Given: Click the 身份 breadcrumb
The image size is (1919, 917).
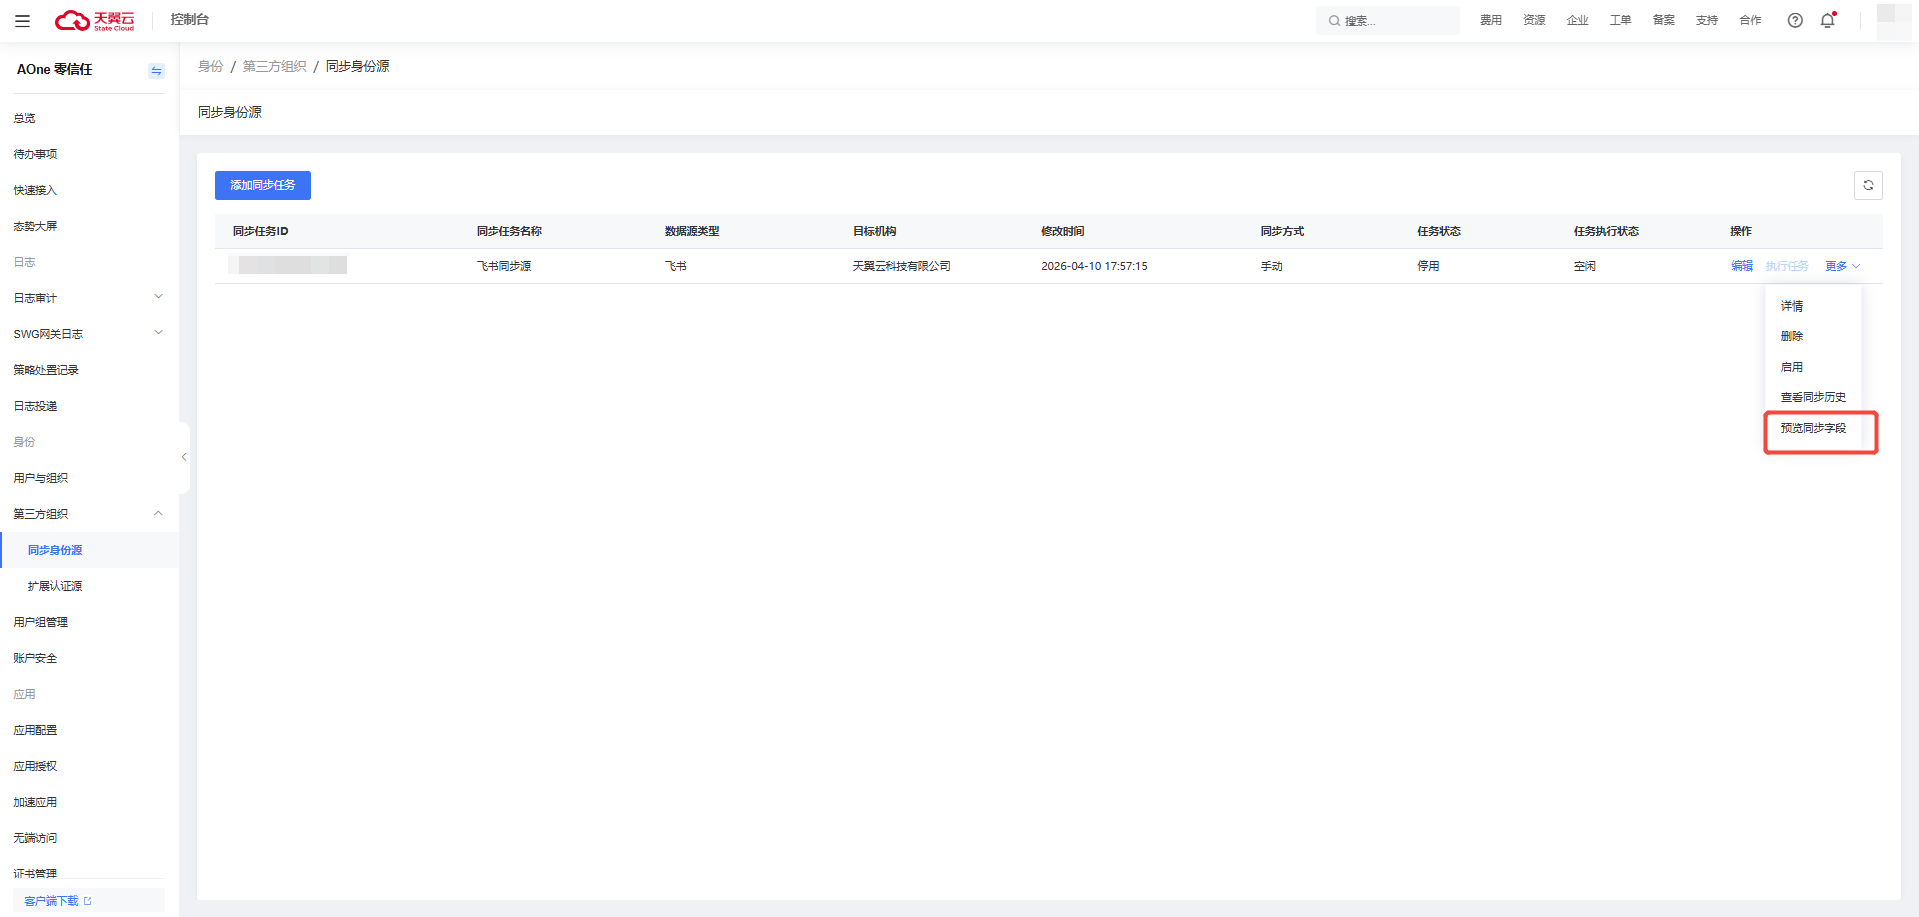Looking at the screenshot, I should pyautogui.click(x=210, y=66).
